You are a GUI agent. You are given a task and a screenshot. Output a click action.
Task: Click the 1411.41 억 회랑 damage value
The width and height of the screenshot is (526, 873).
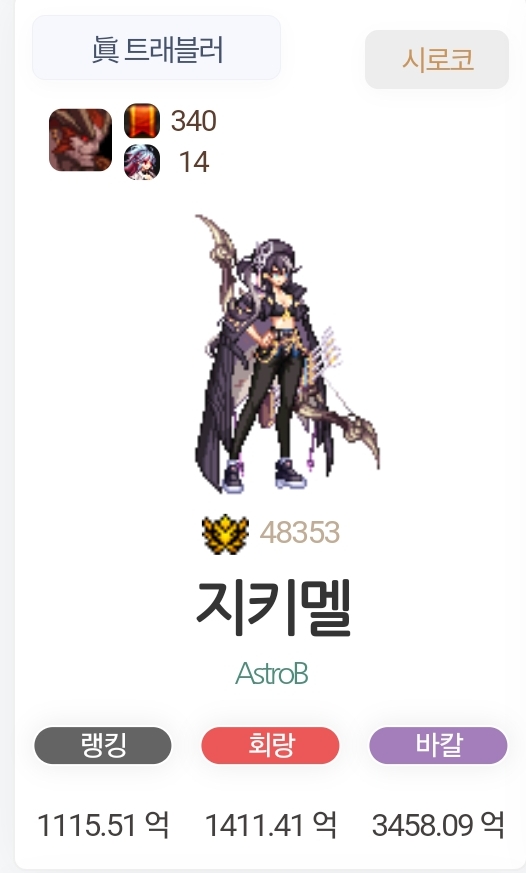click(x=271, y=825)
